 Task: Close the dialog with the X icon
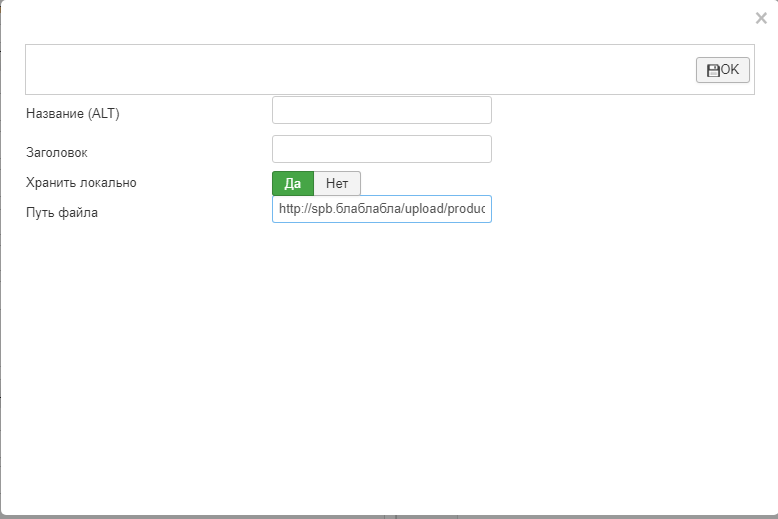click(761, 18)
